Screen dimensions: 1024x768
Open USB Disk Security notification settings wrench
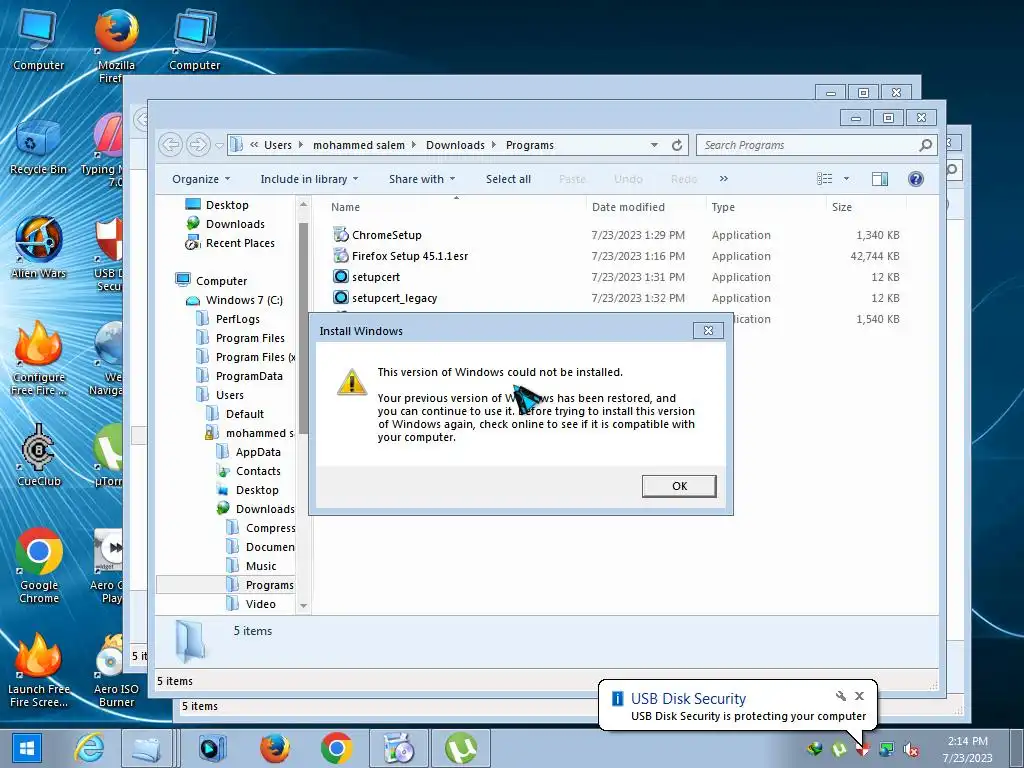coord(840,696)
